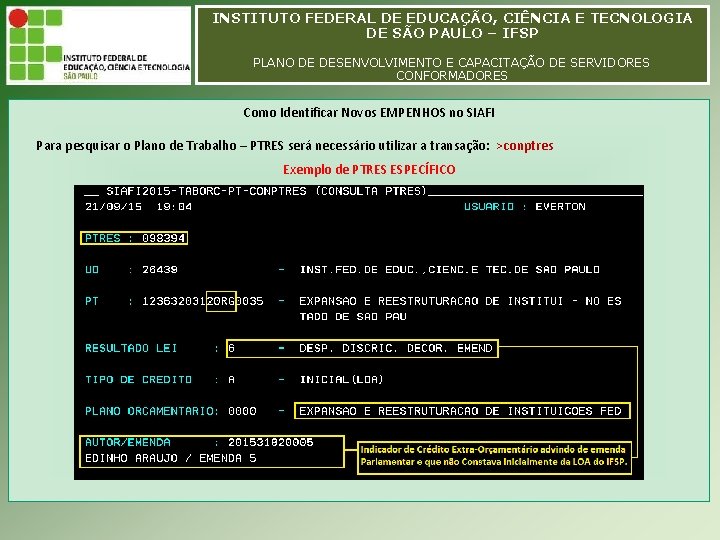Click the USUARIO value EVERTON
720x540 pixels.
[x=561, y=207]
